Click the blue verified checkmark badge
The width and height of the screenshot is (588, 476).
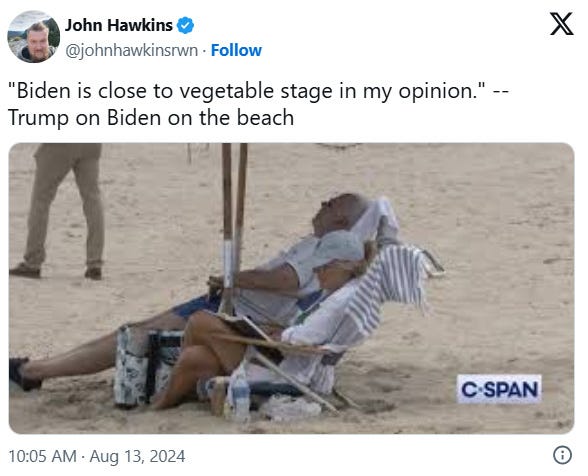pyautogui.click(x=185, y=26)
